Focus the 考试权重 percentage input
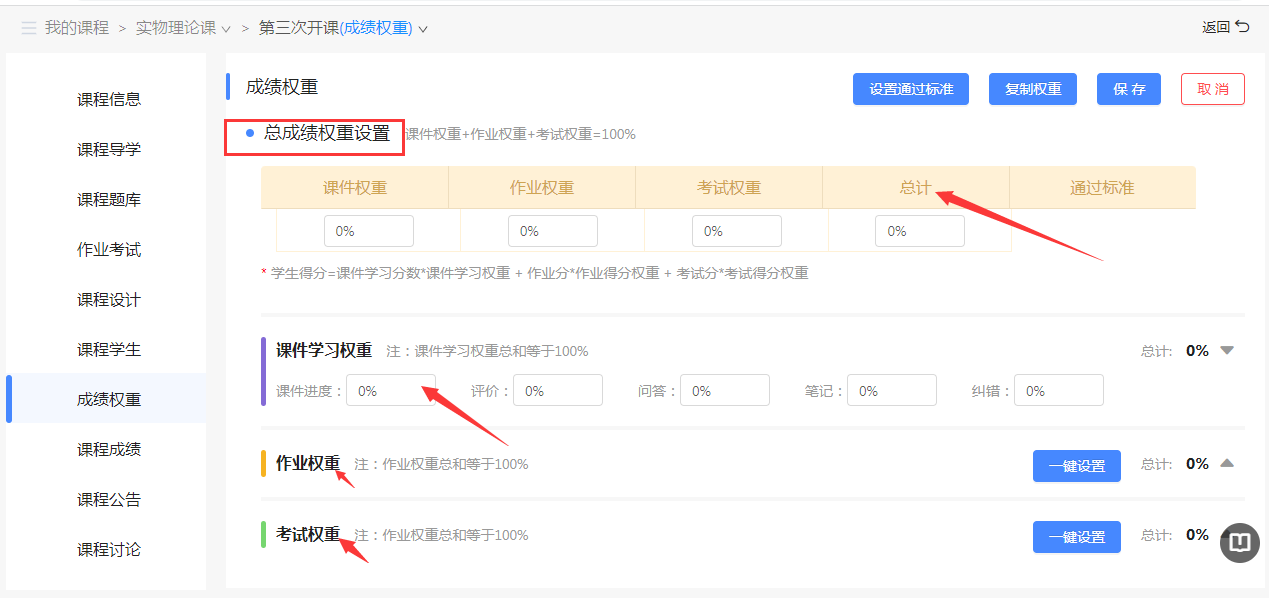This screenshot has width=1269, height=598. pos(736,231)
